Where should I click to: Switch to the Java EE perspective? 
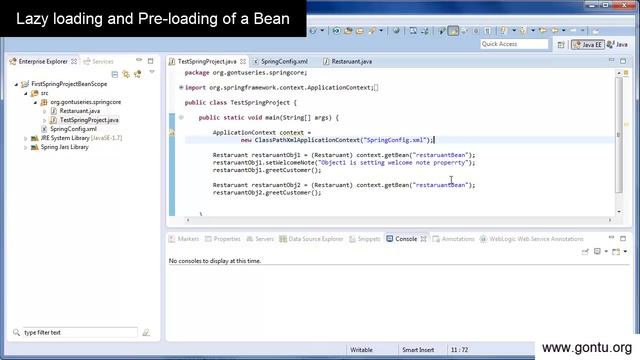(x=587, y=44)
